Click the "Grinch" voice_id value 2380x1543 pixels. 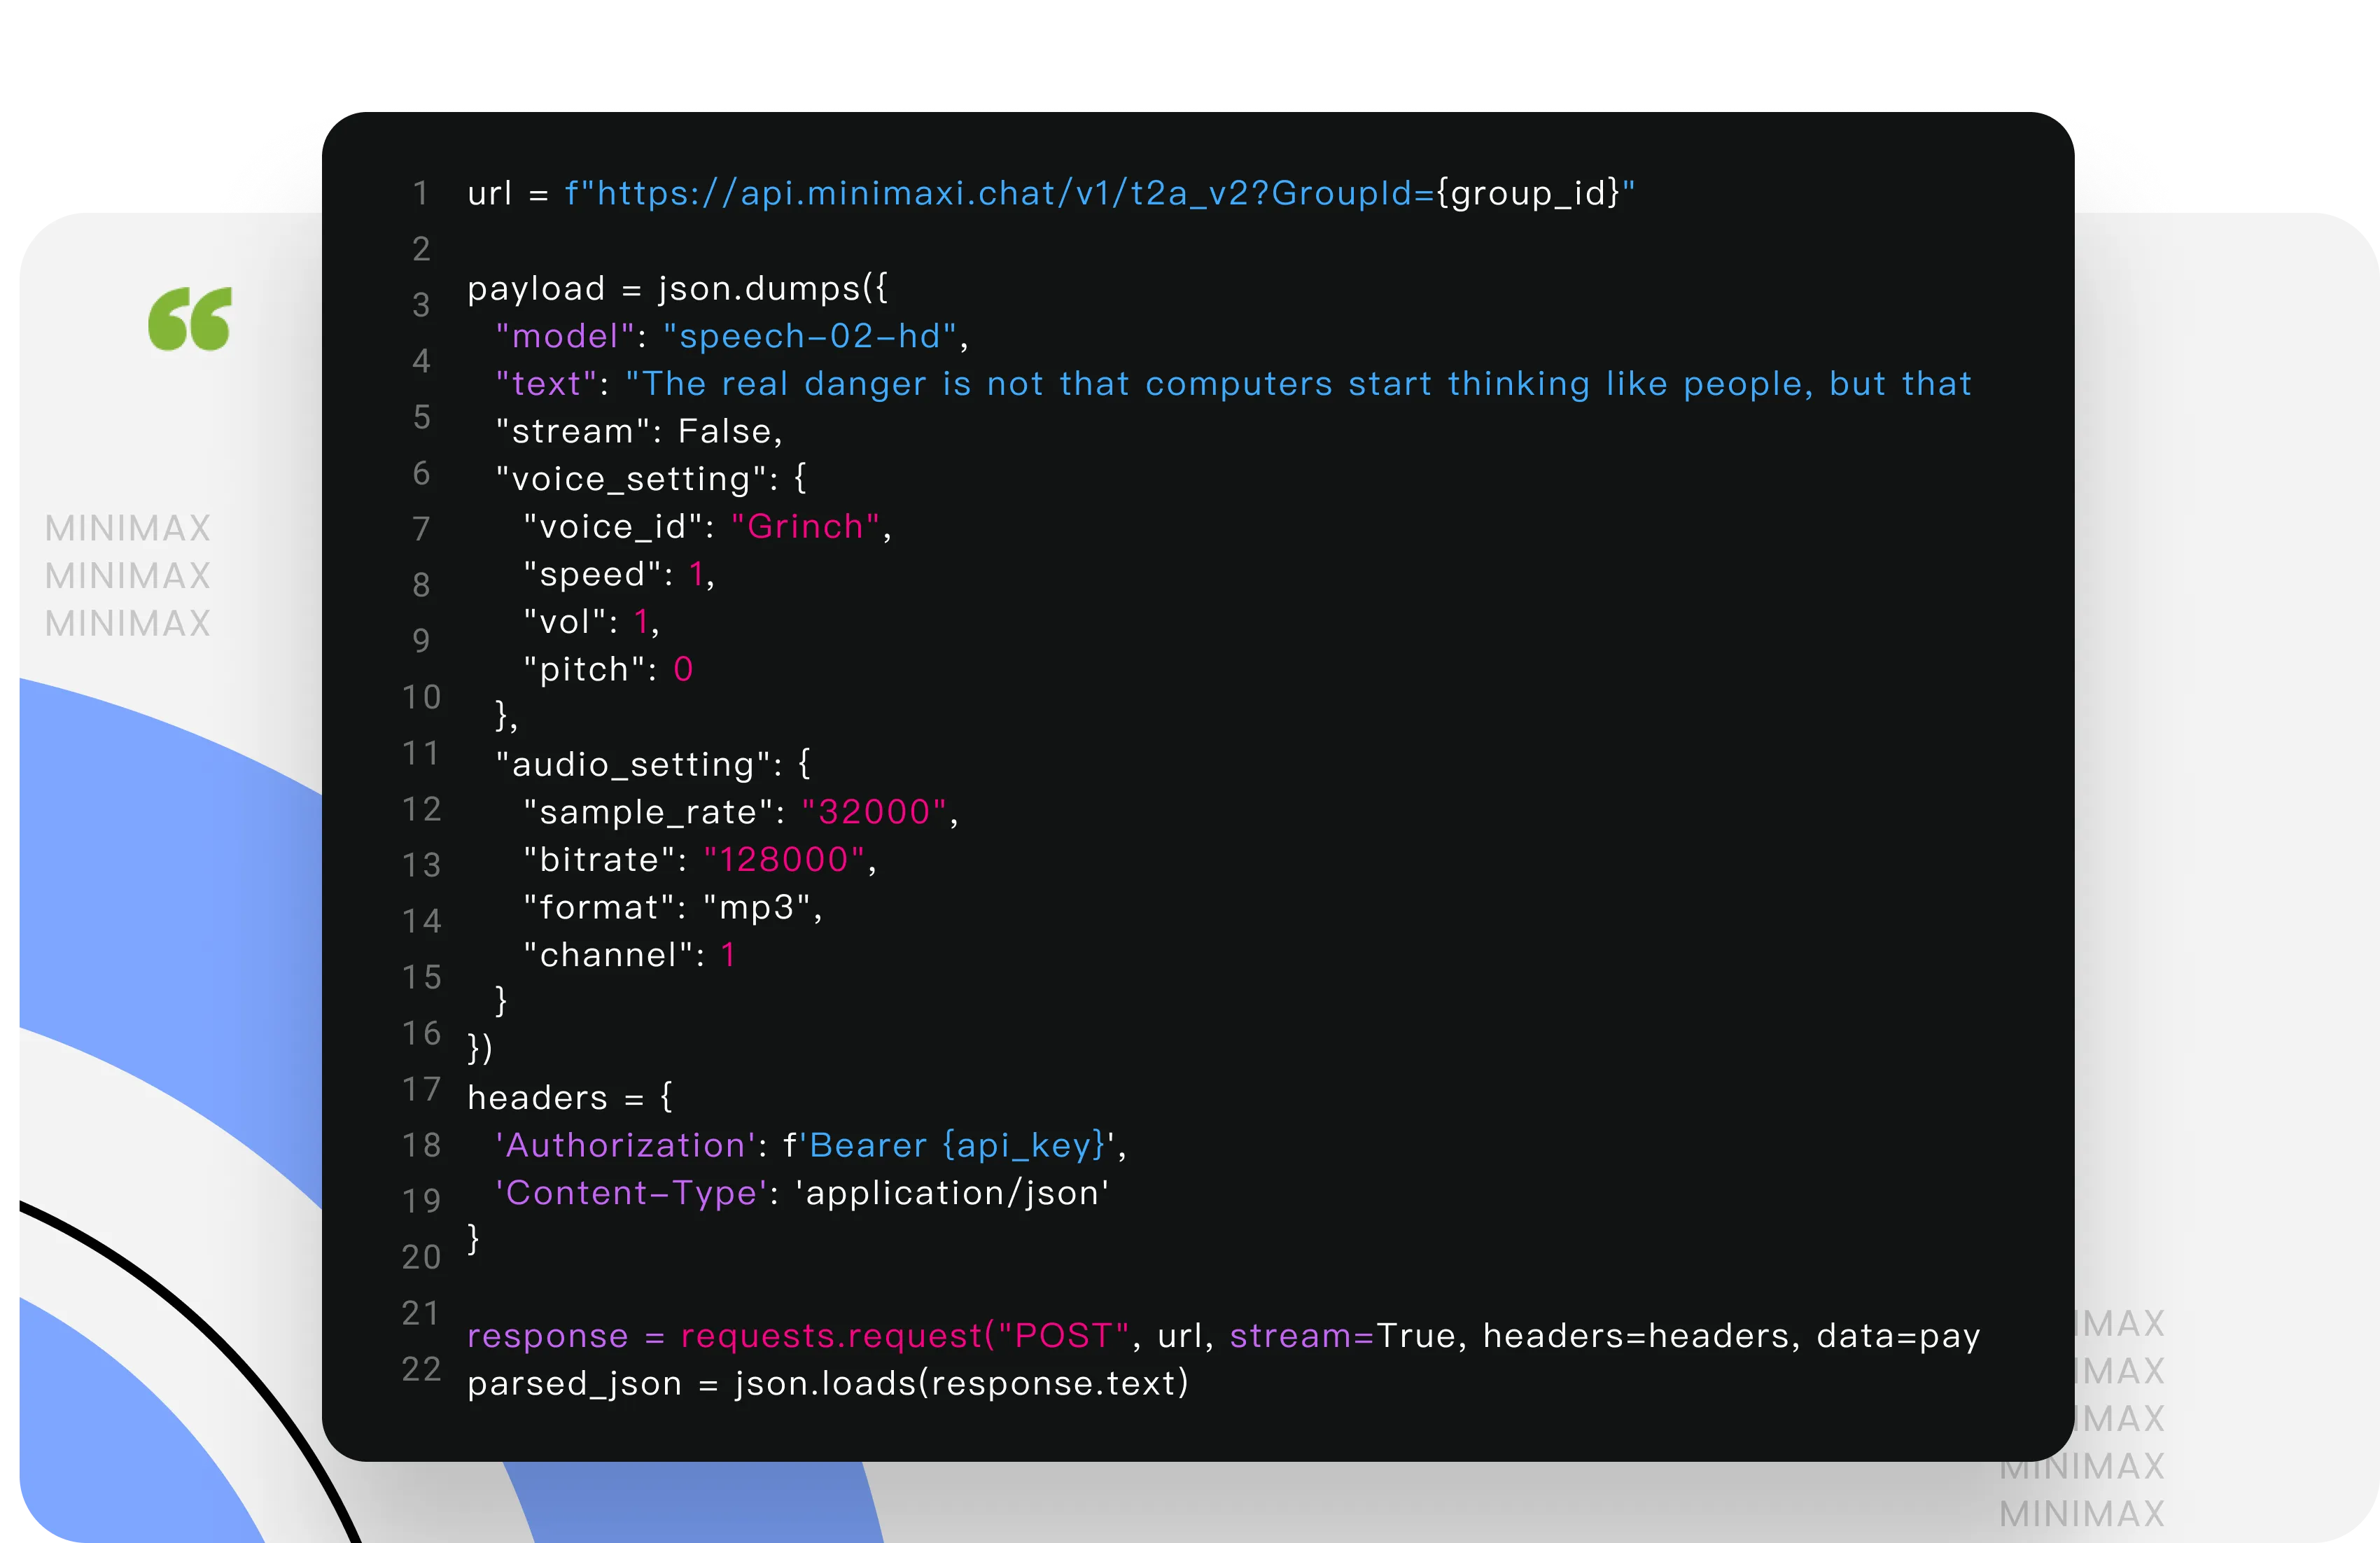pyautogui.click(x=805, y=526)
